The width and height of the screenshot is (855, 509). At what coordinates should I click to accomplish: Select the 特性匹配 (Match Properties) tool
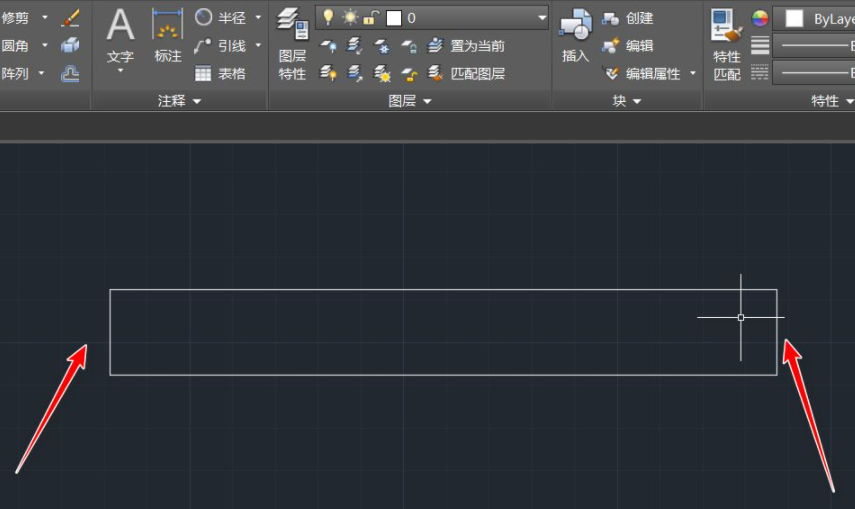click(x=727, y=30)
